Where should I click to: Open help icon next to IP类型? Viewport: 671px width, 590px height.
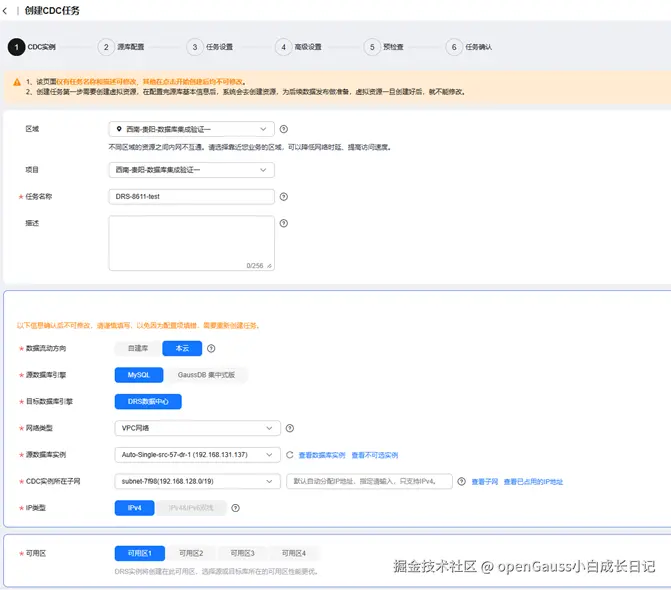pyautogui.click(x=235, y=508)
